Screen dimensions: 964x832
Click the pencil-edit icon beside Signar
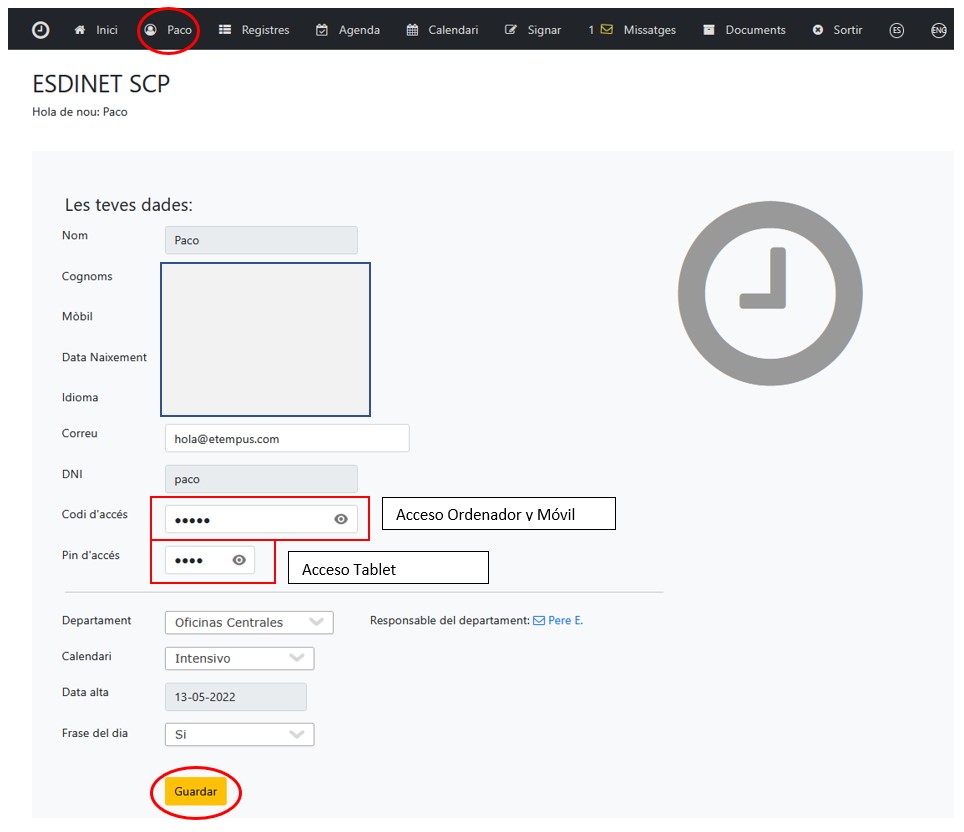tap(510, 30)
